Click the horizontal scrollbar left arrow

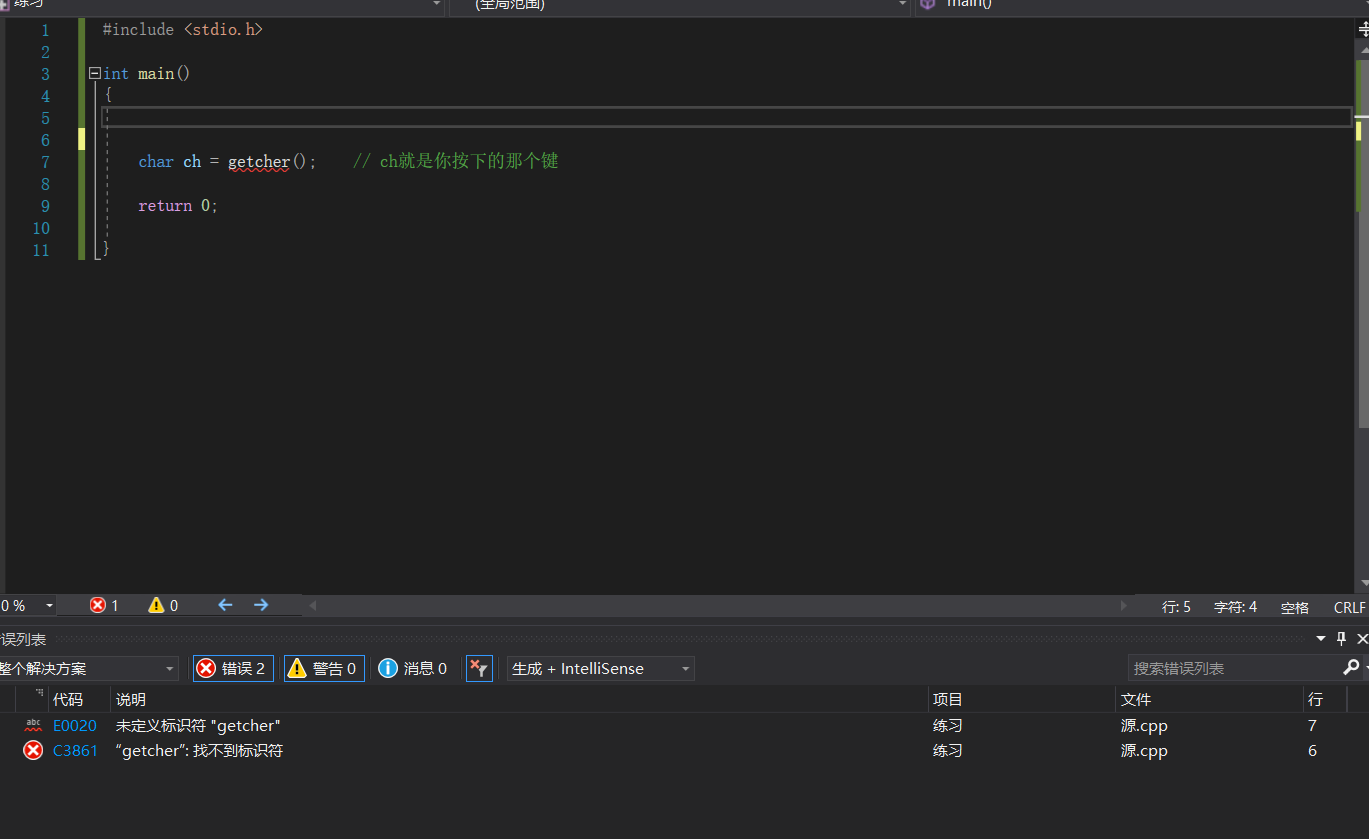pyautogui.click(x=312, y=606)
